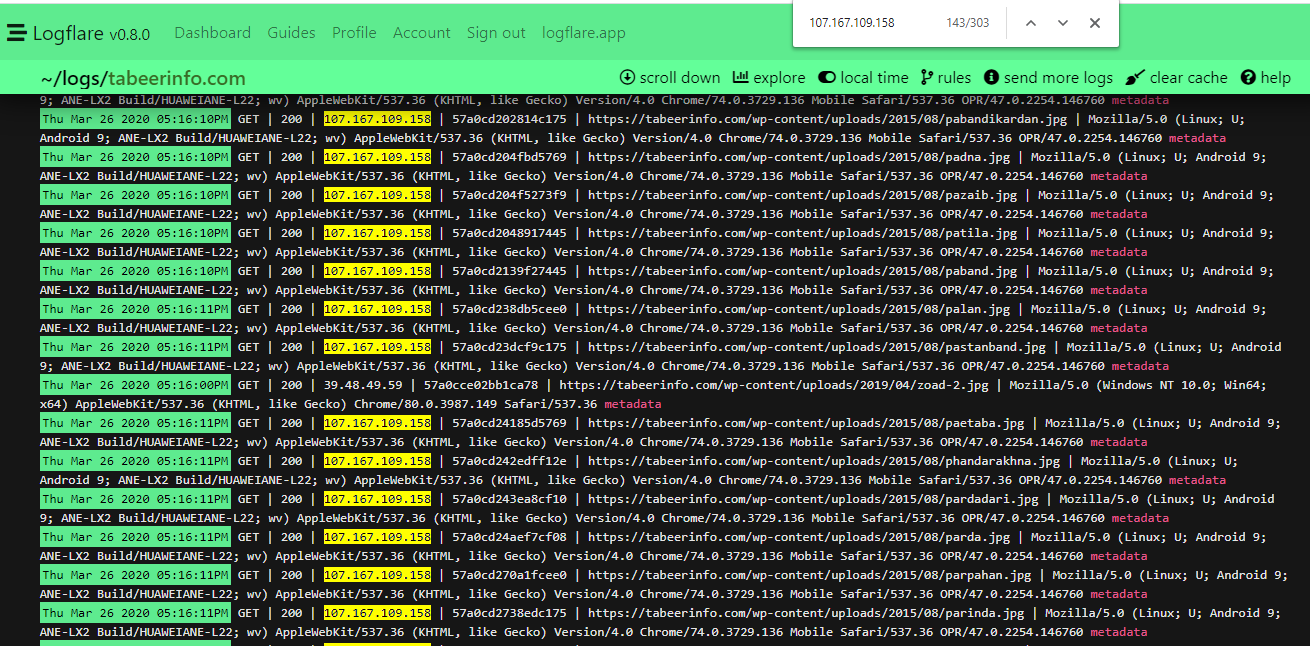Click the timestamp of the padna.jpg entry
This screenshot has width=1310, height=646.
pyautogui.click(x=135, y=157)
